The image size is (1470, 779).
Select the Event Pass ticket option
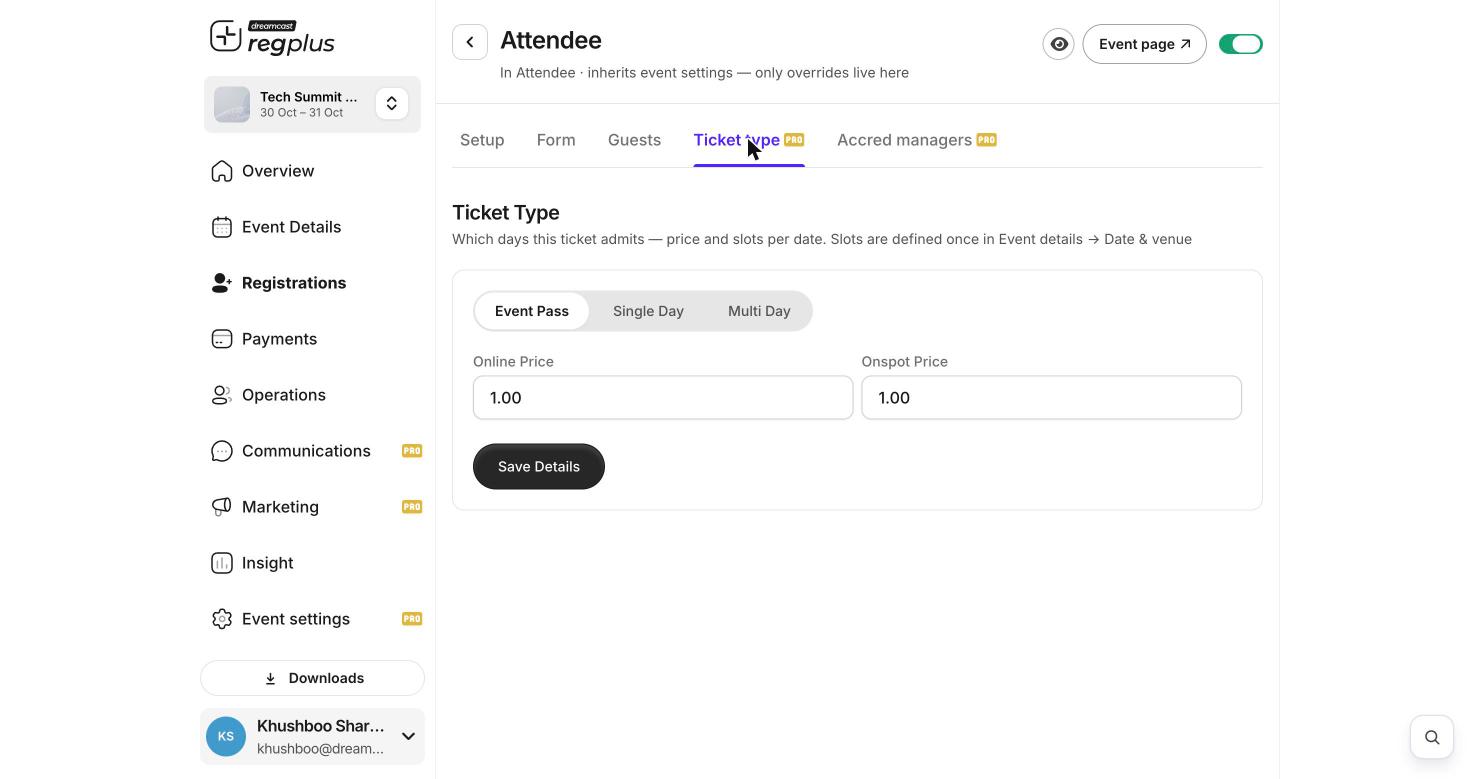coord(532,311)
